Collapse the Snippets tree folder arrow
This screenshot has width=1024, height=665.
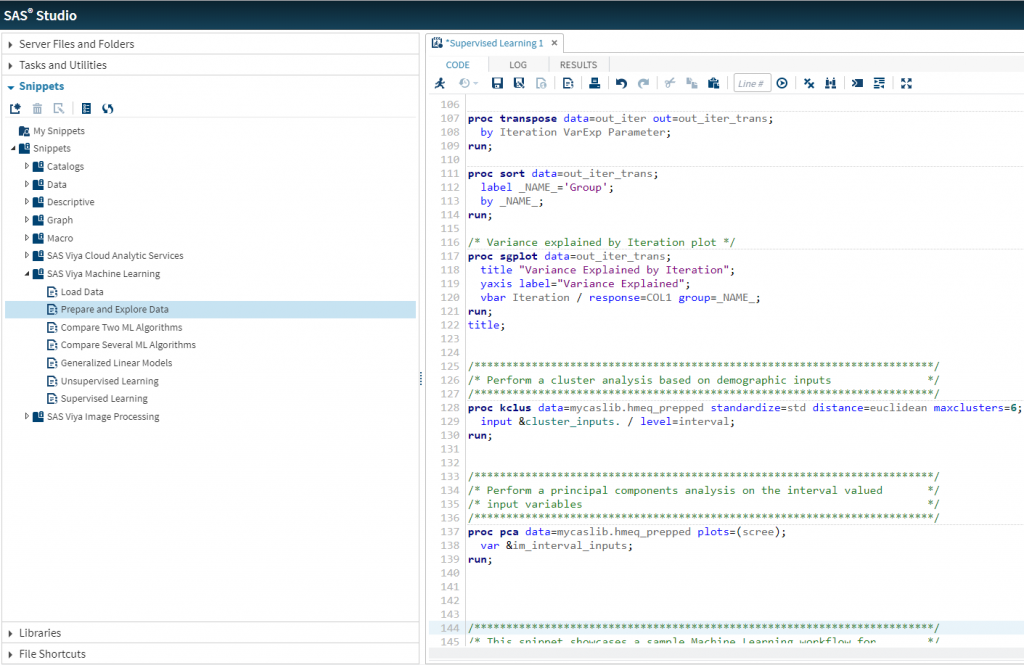click(x=13, y=148)
